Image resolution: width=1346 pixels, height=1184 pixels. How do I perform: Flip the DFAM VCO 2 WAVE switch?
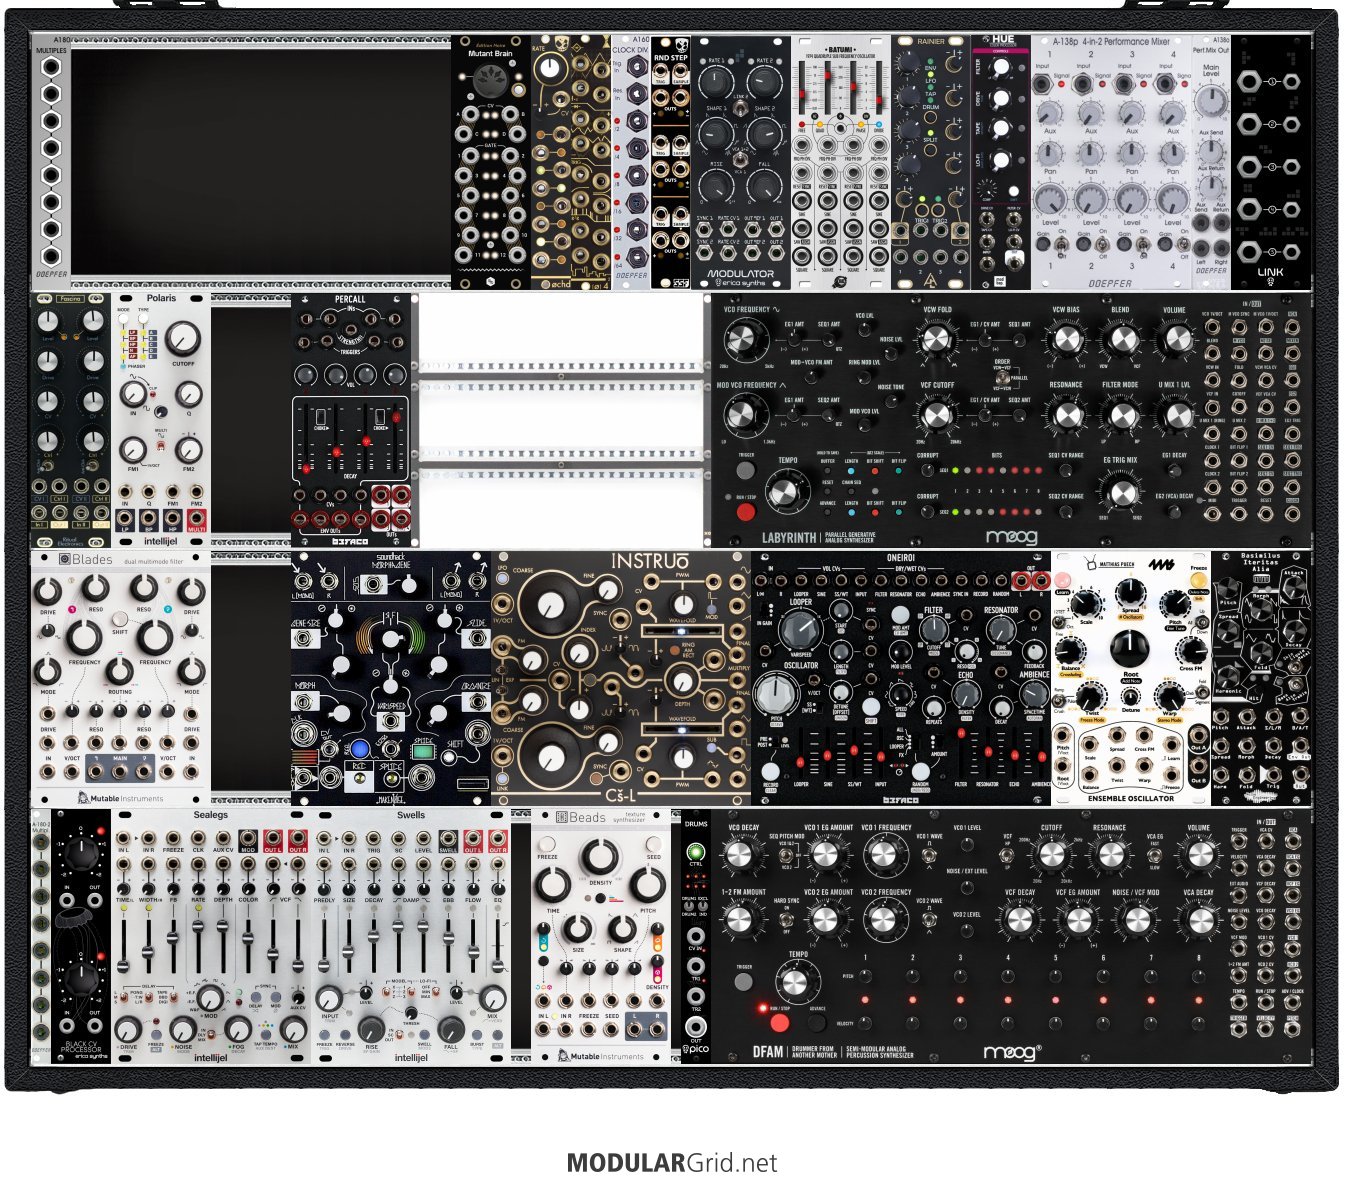[929, 920]
